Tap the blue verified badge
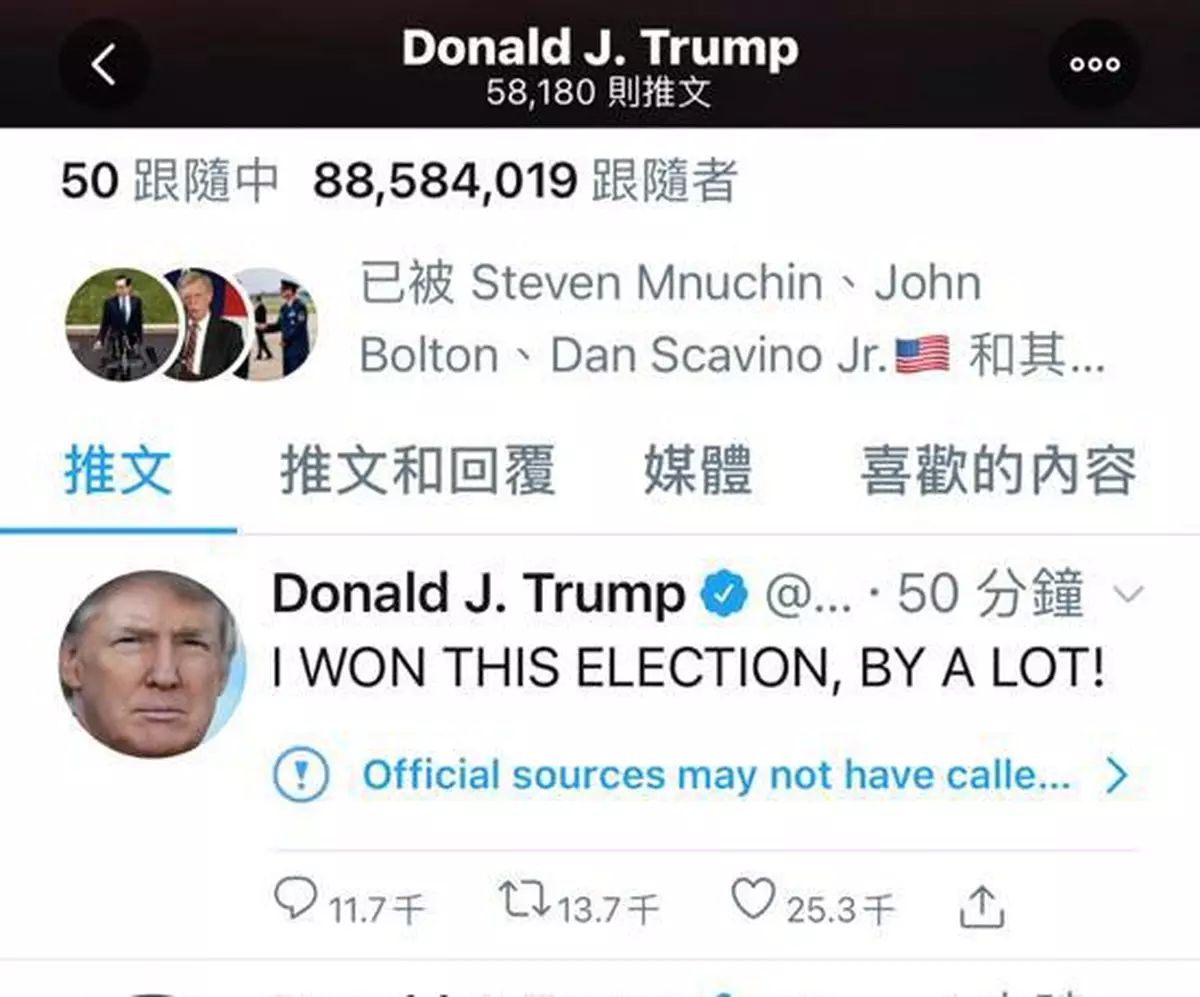 pos(723,597)
